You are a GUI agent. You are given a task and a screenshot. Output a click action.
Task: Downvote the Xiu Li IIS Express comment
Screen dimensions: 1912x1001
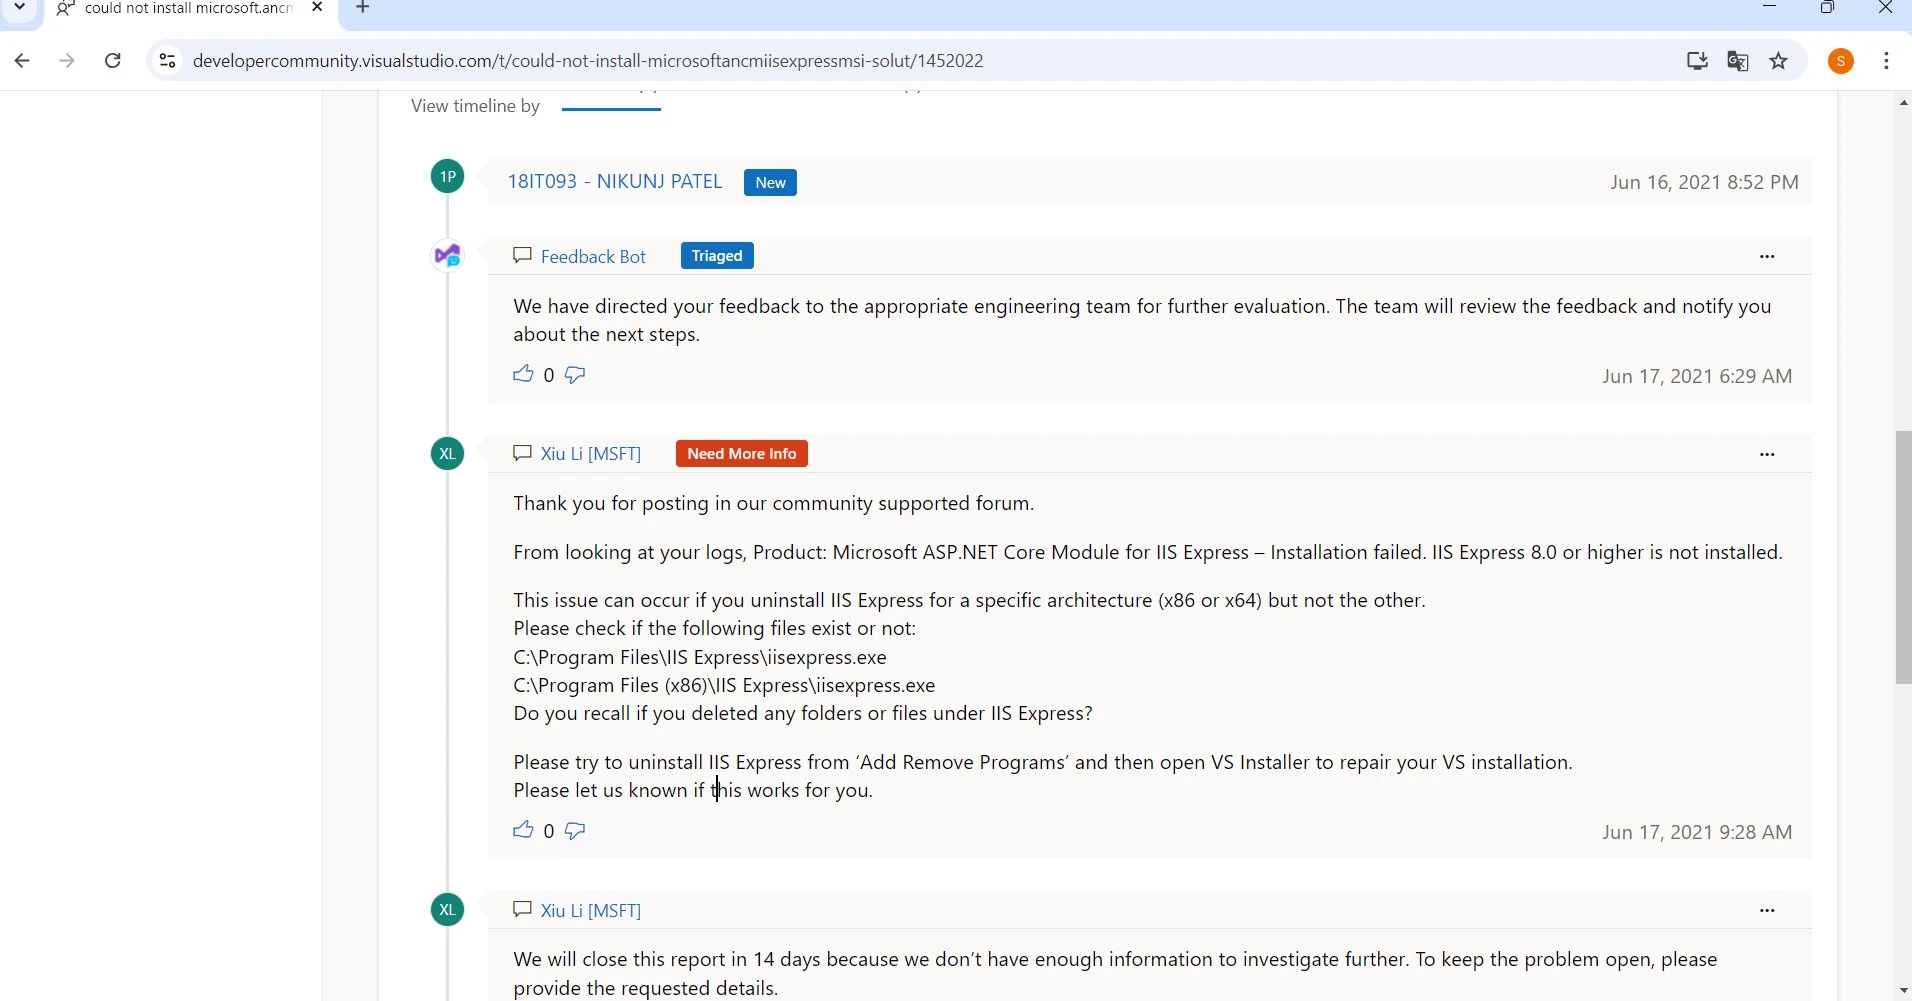[x=576, y=831]
